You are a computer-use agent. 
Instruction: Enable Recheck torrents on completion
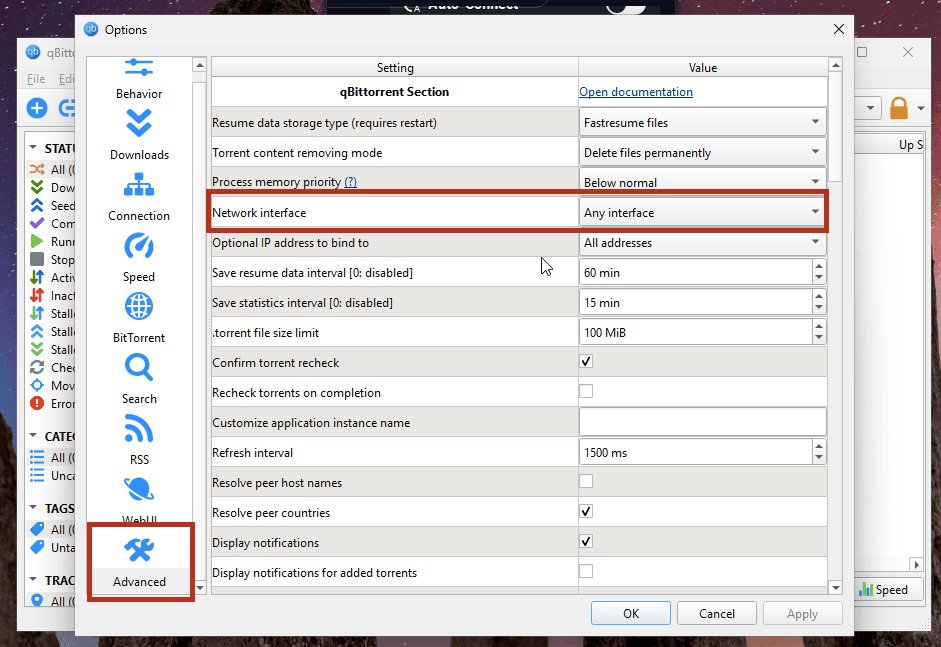(586, 391)
